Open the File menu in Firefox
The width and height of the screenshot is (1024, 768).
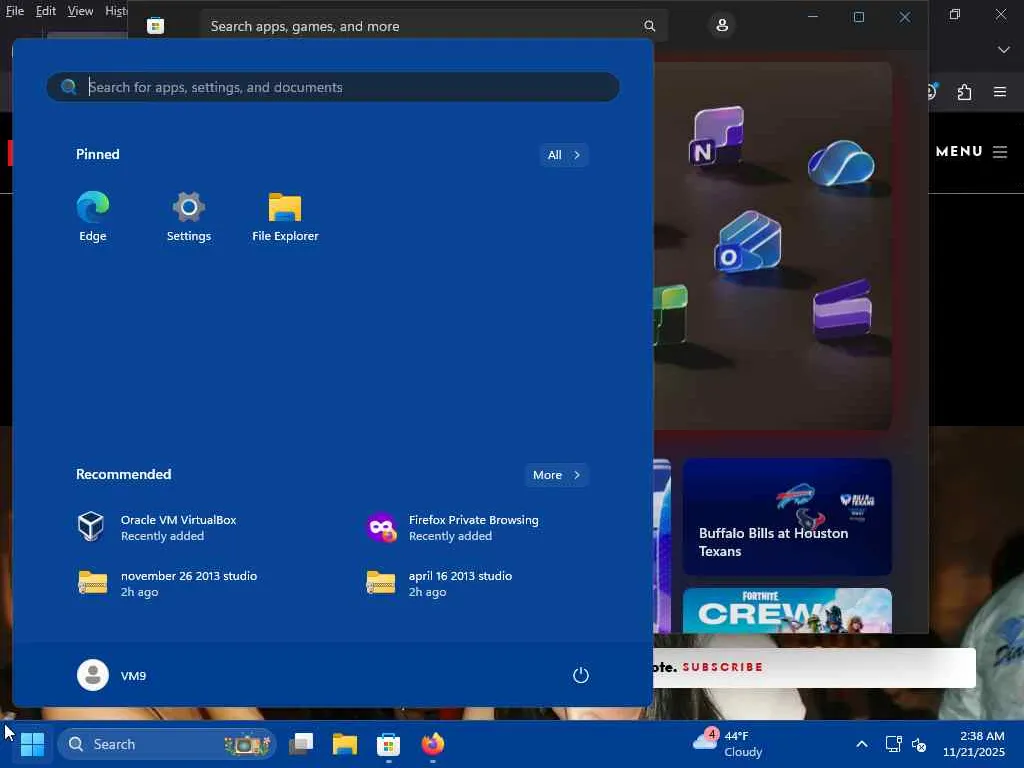[14, 11]
